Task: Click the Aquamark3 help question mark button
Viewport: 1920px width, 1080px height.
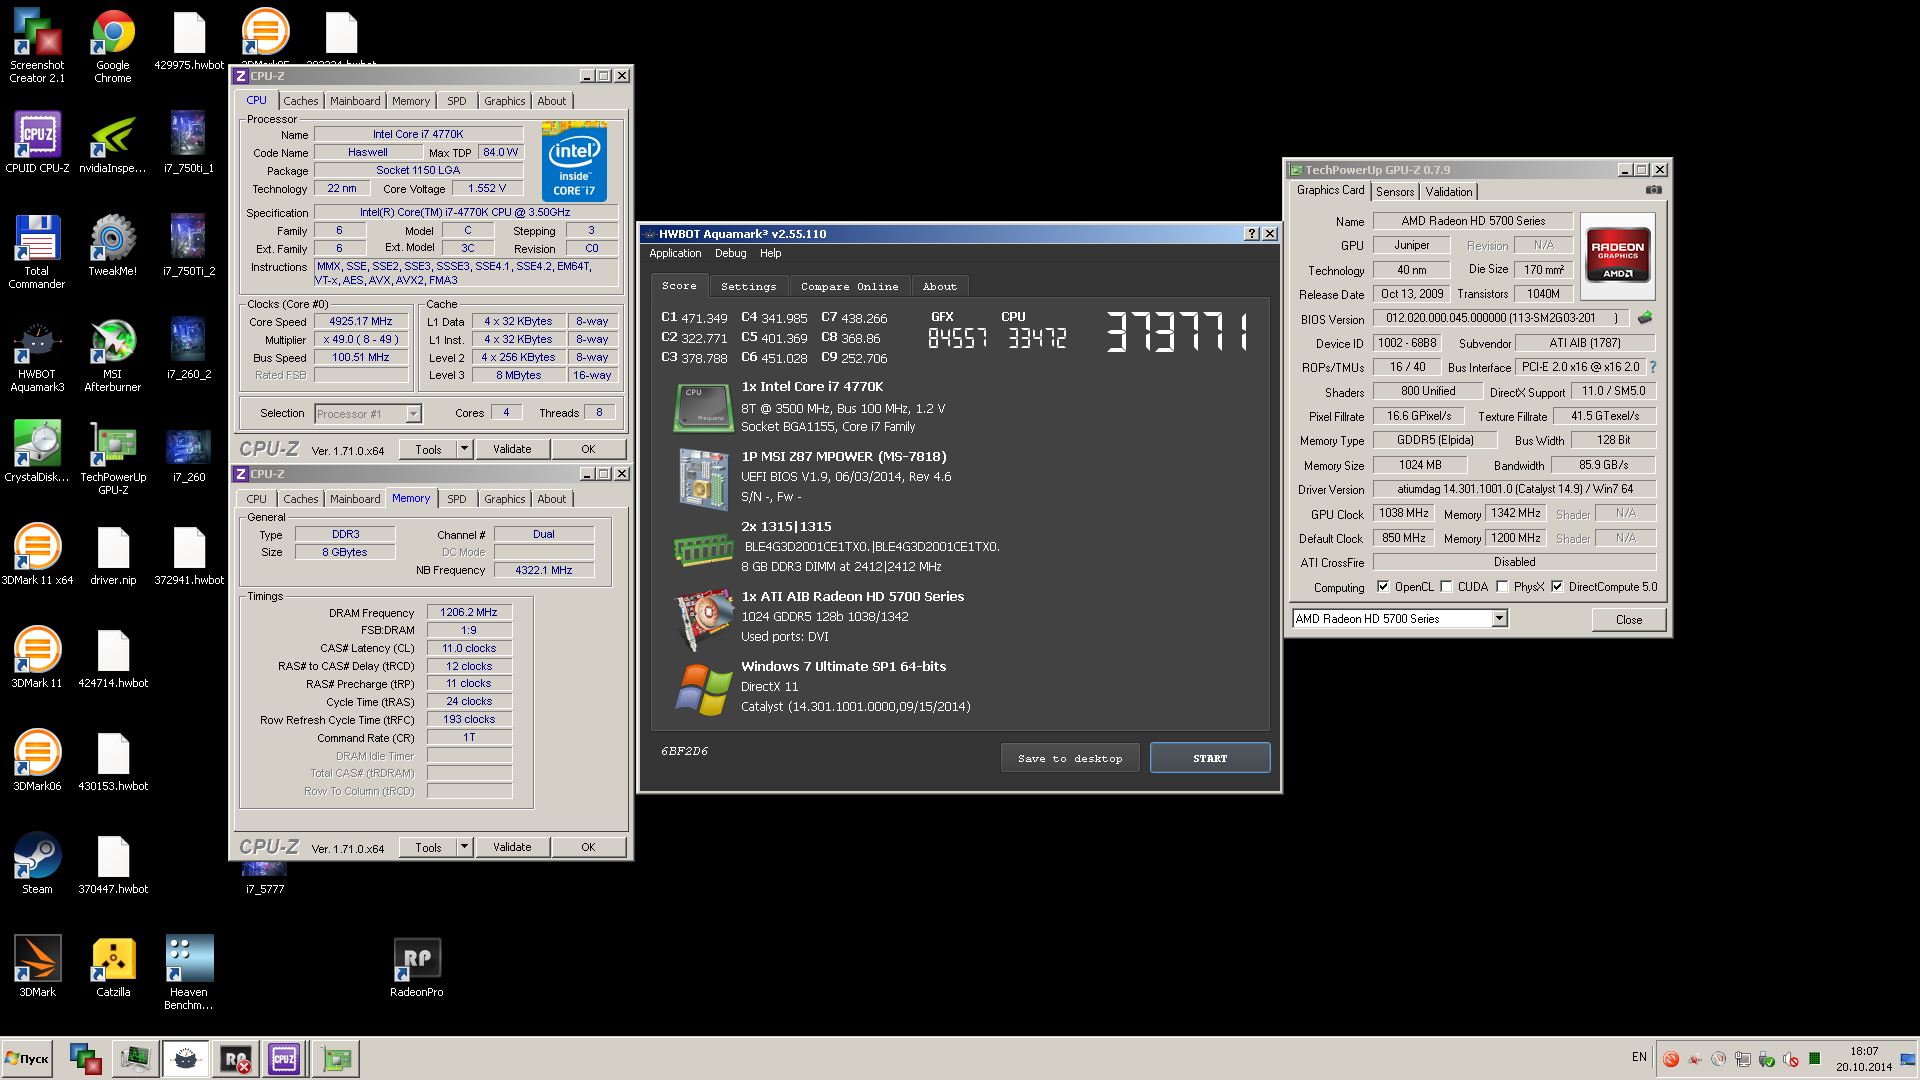Action: (x=1251, y=234)
